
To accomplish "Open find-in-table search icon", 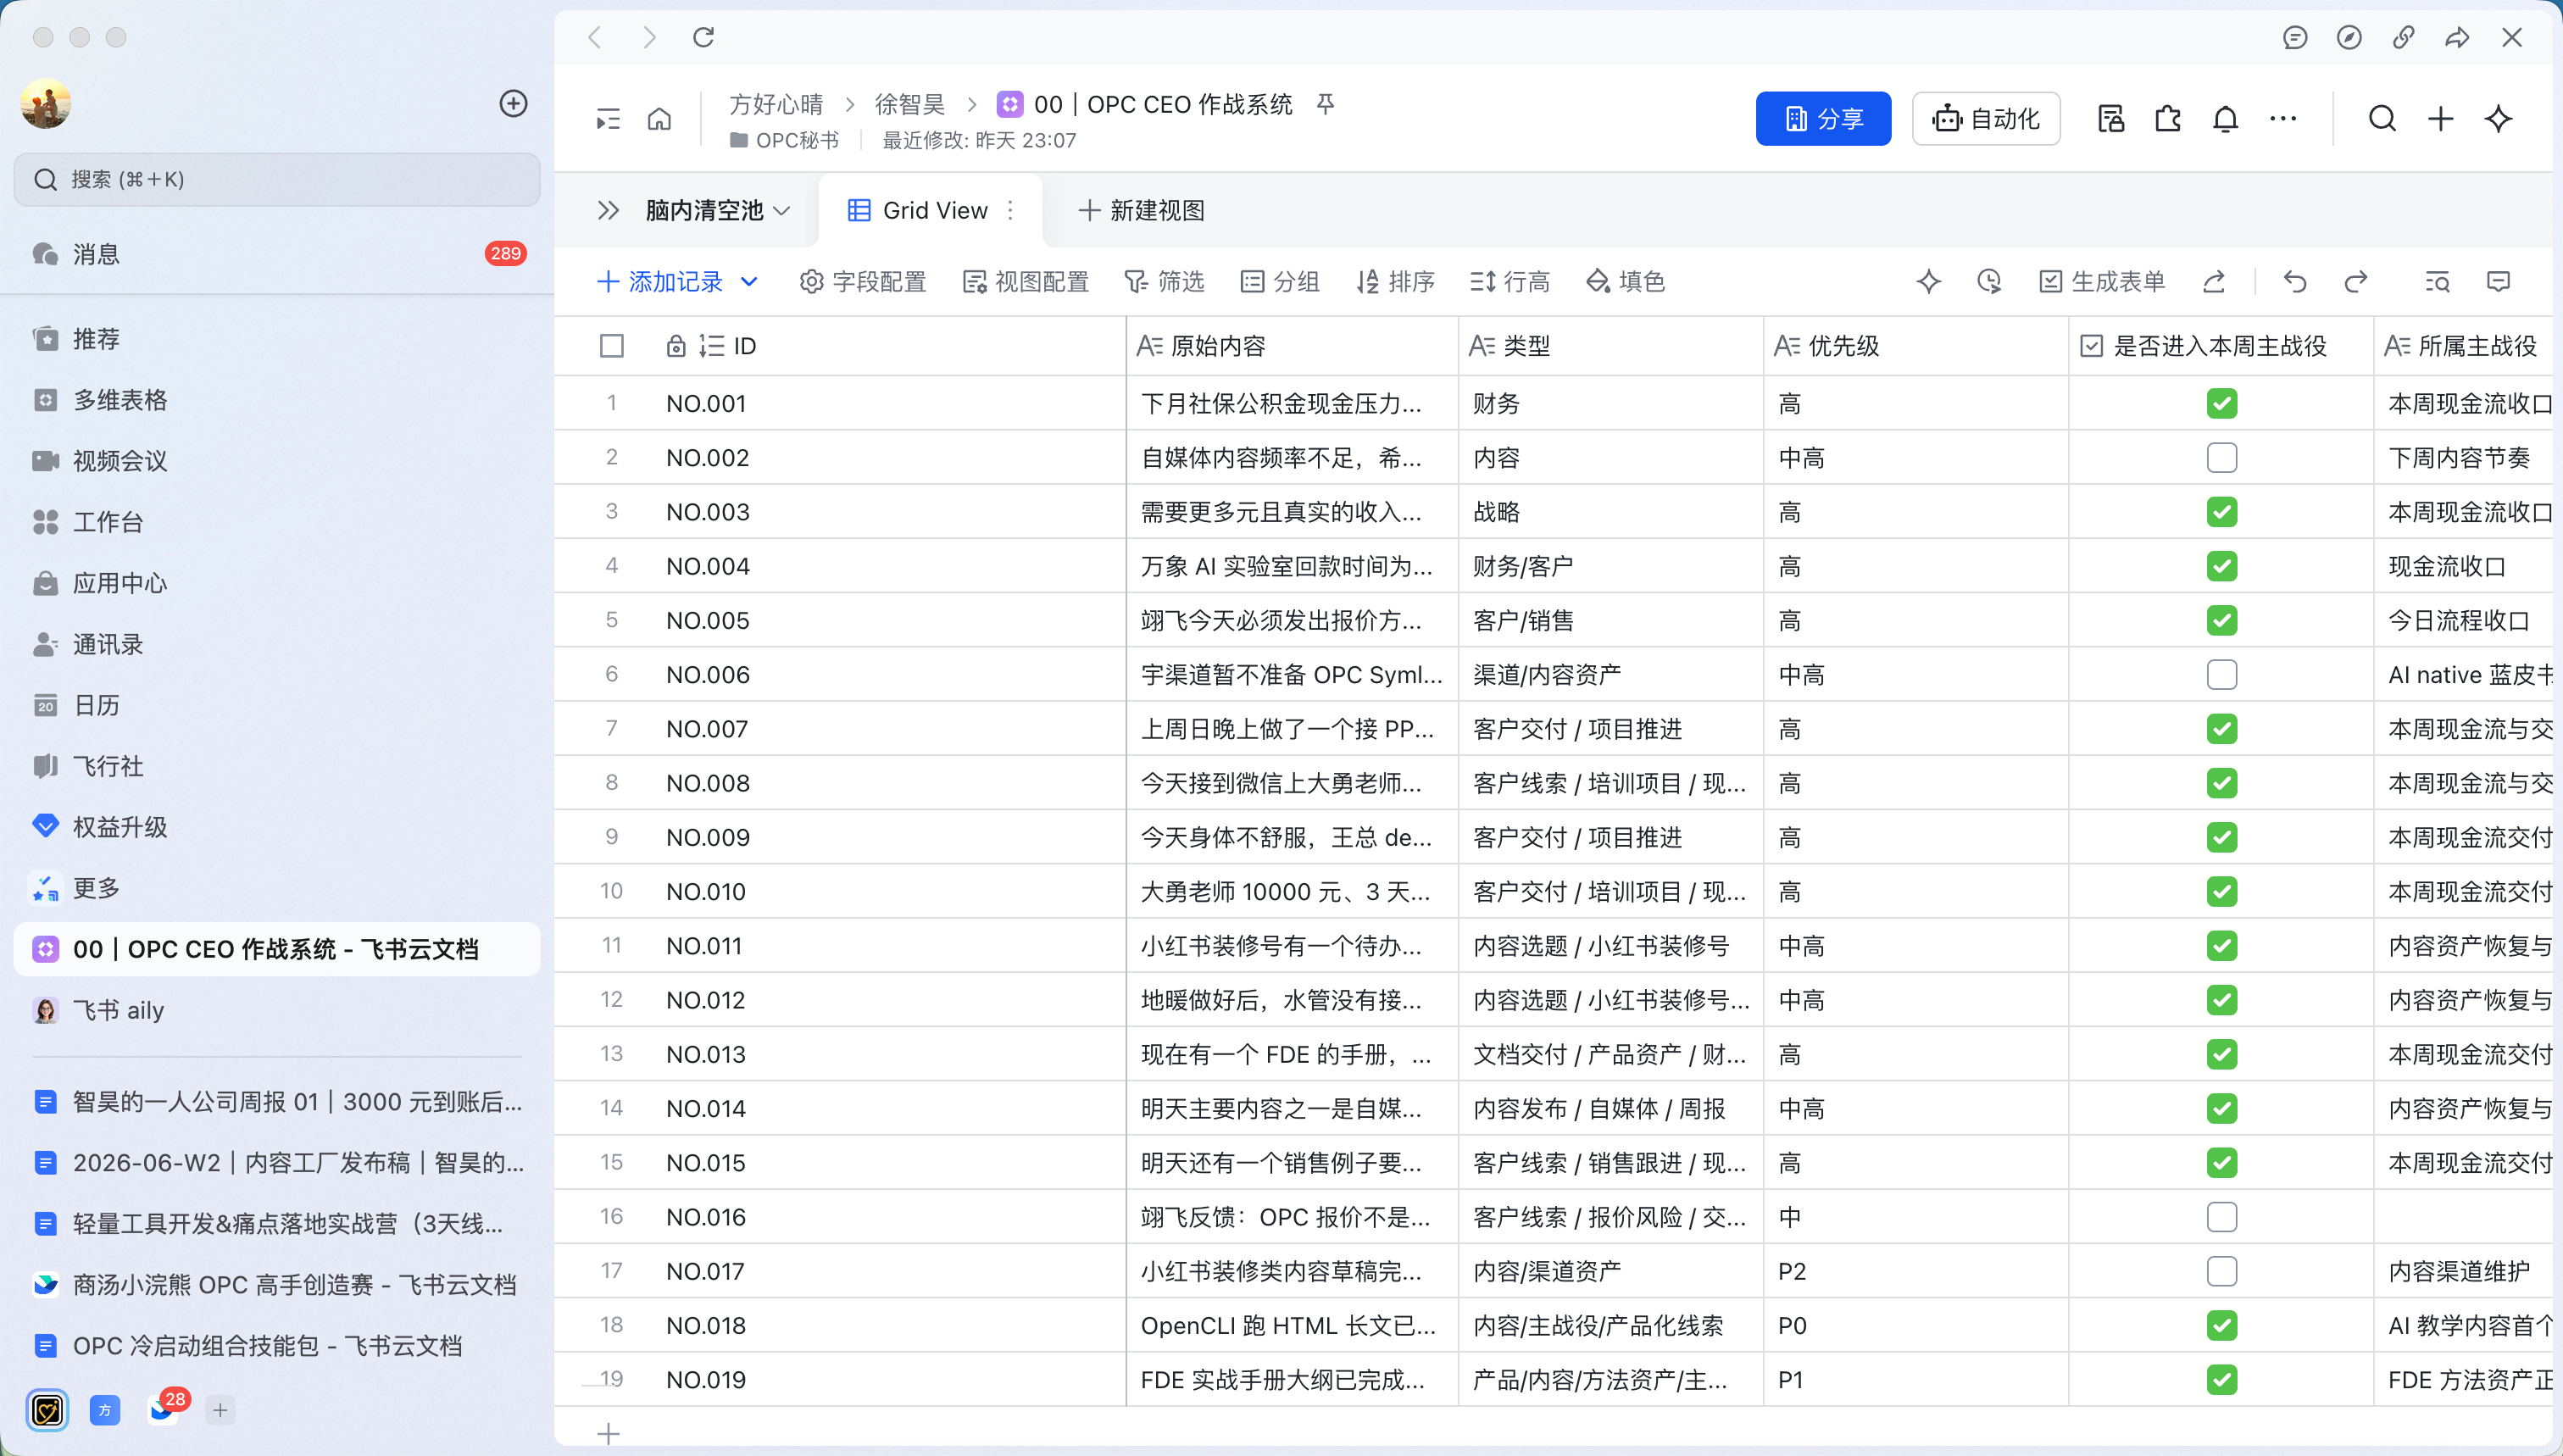I will pos(2438,282).
